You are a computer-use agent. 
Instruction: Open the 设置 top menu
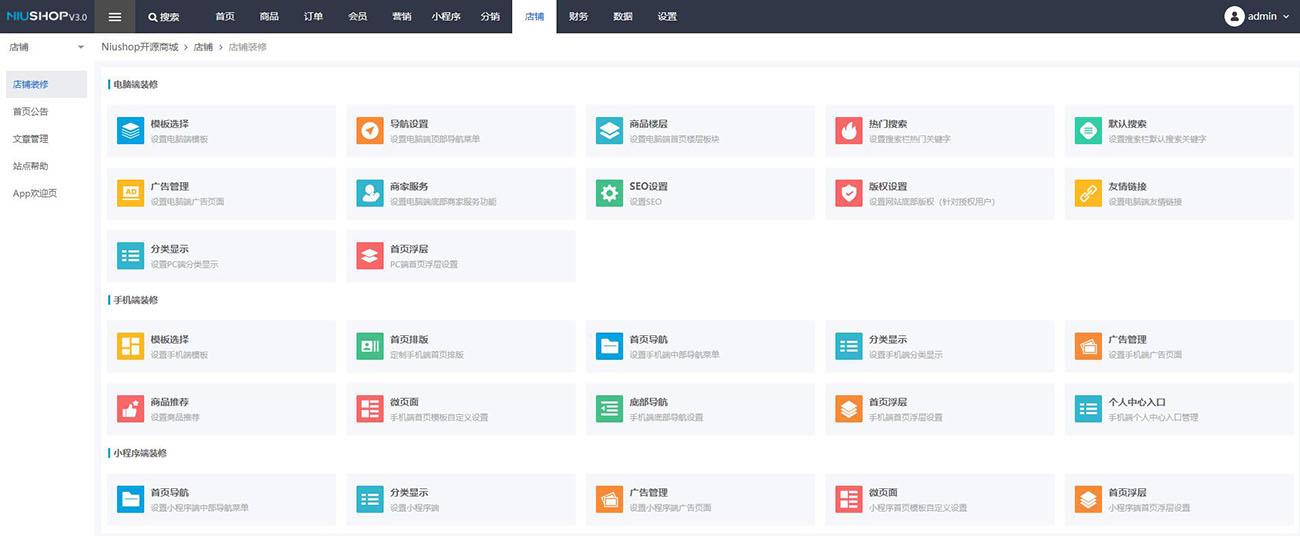click(667, 17)
